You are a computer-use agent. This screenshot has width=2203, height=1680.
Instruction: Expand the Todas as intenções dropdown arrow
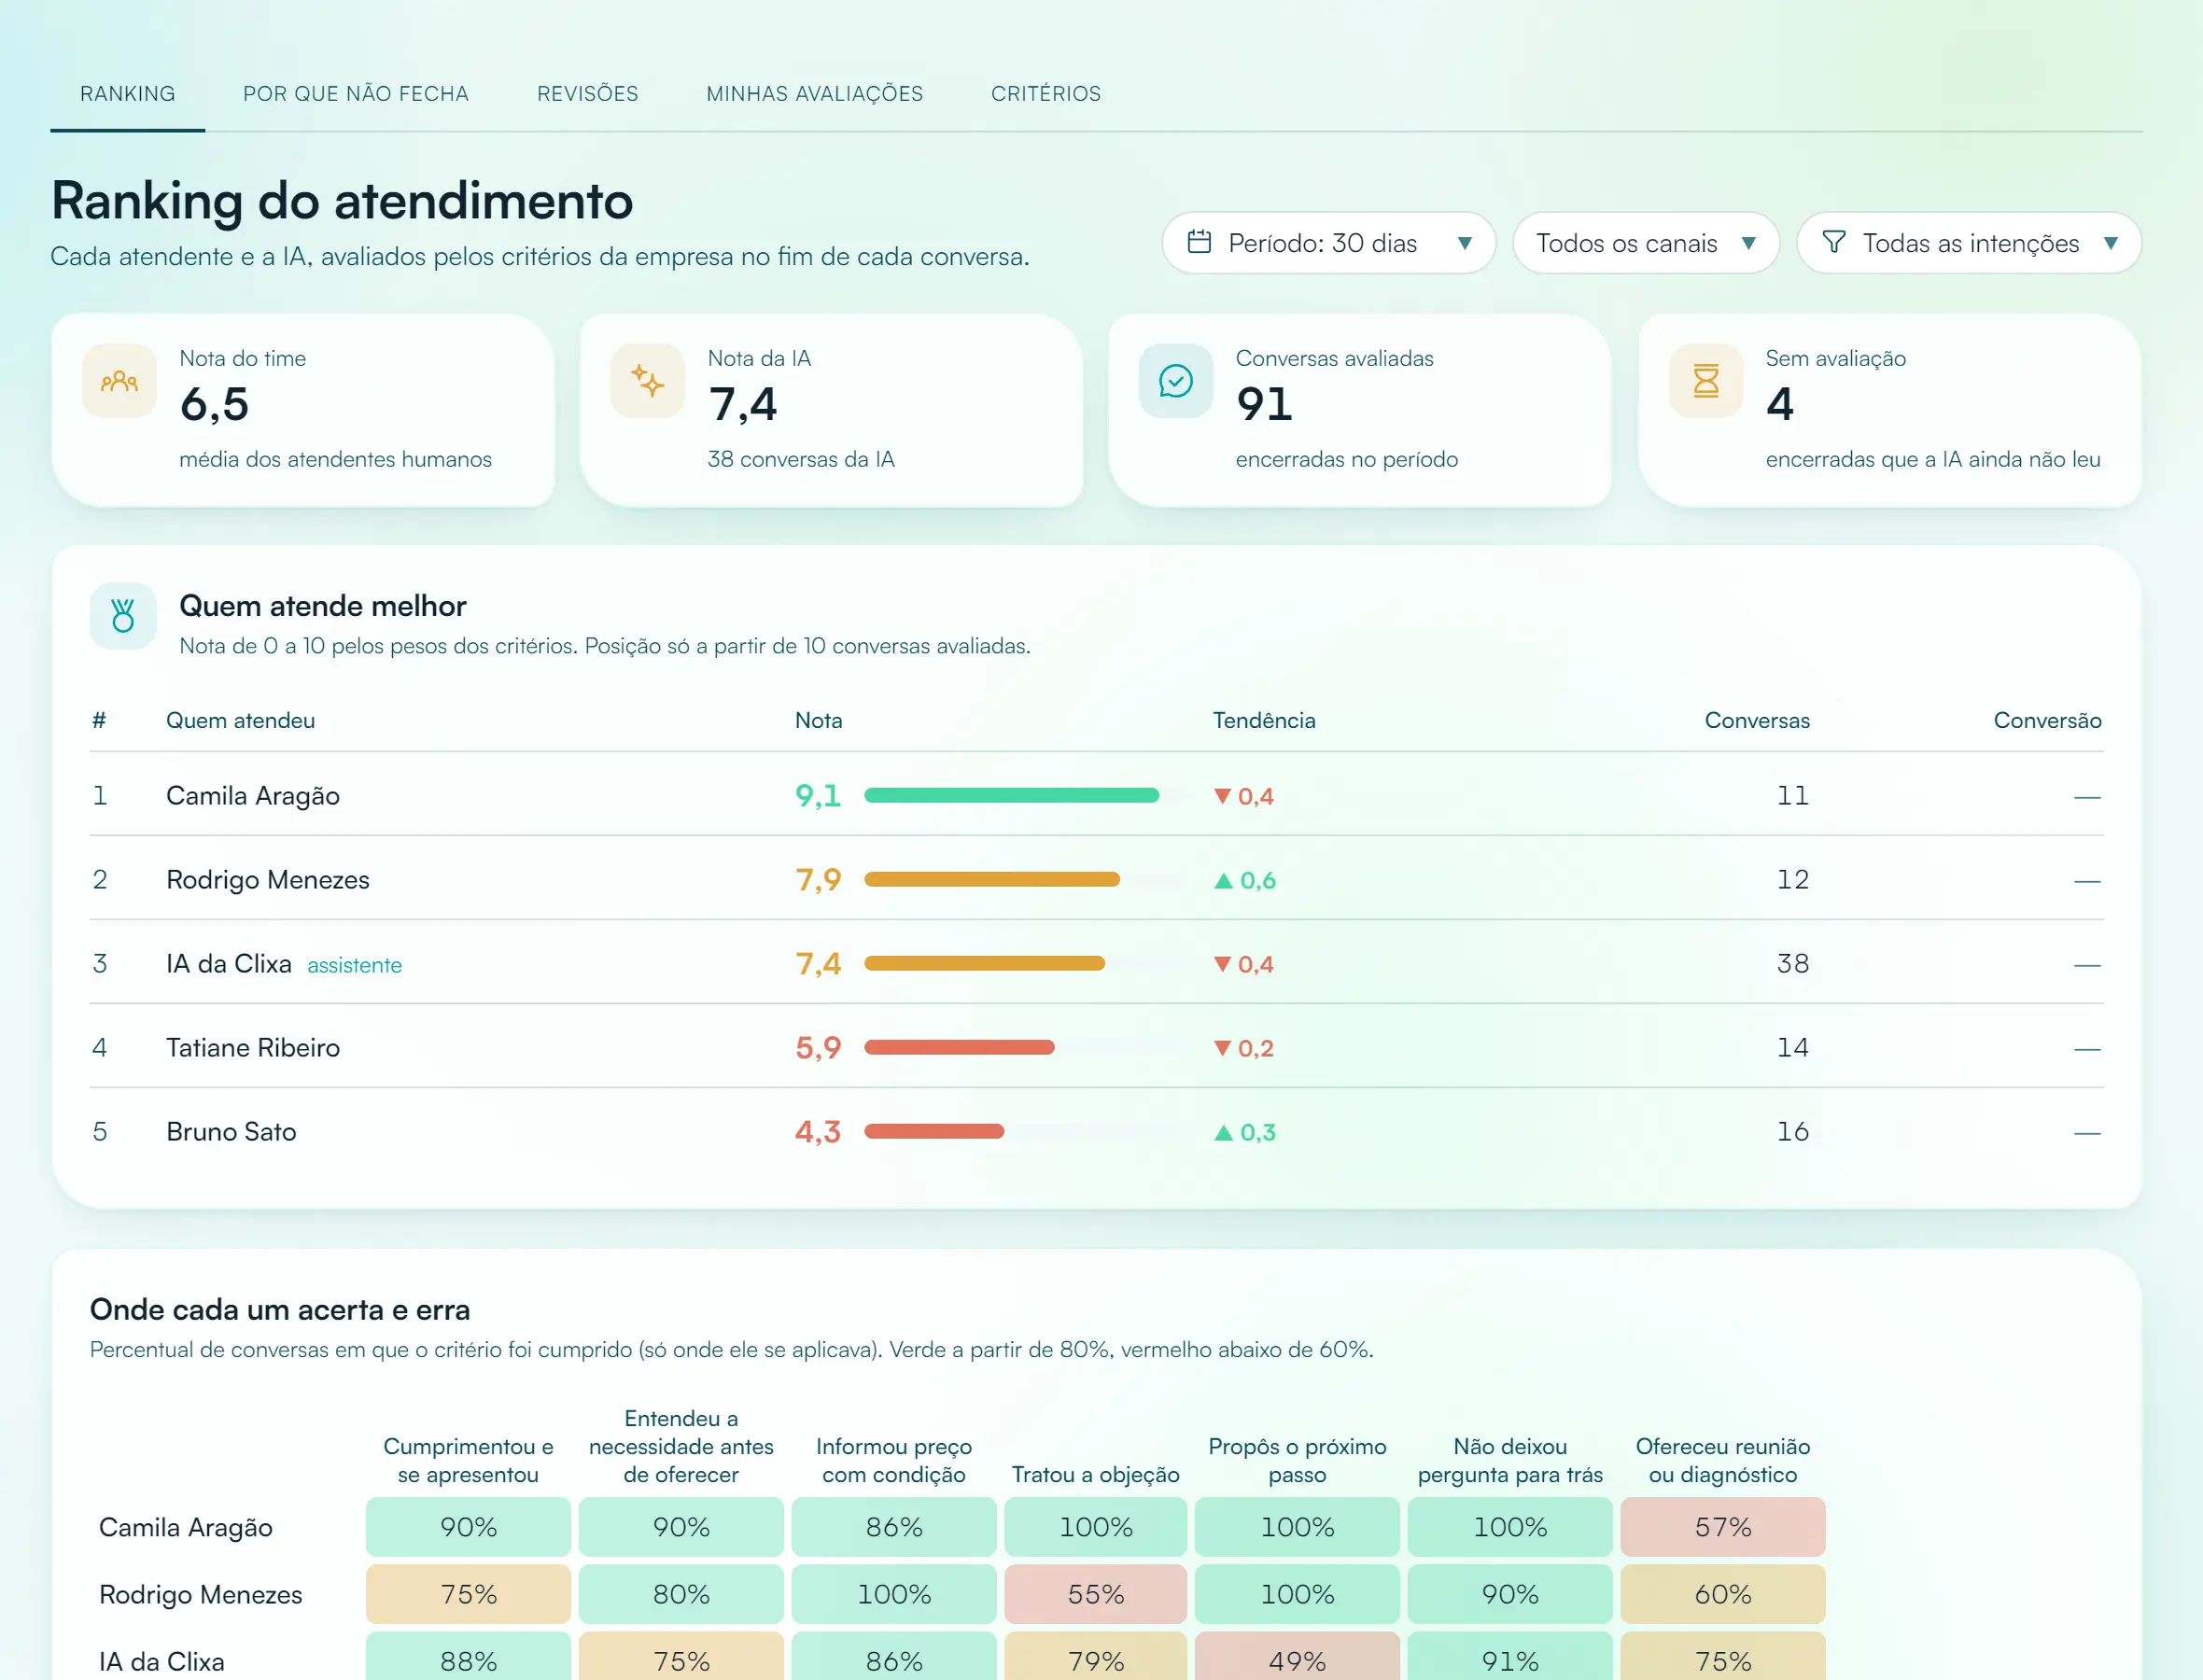click(2110, 243)
